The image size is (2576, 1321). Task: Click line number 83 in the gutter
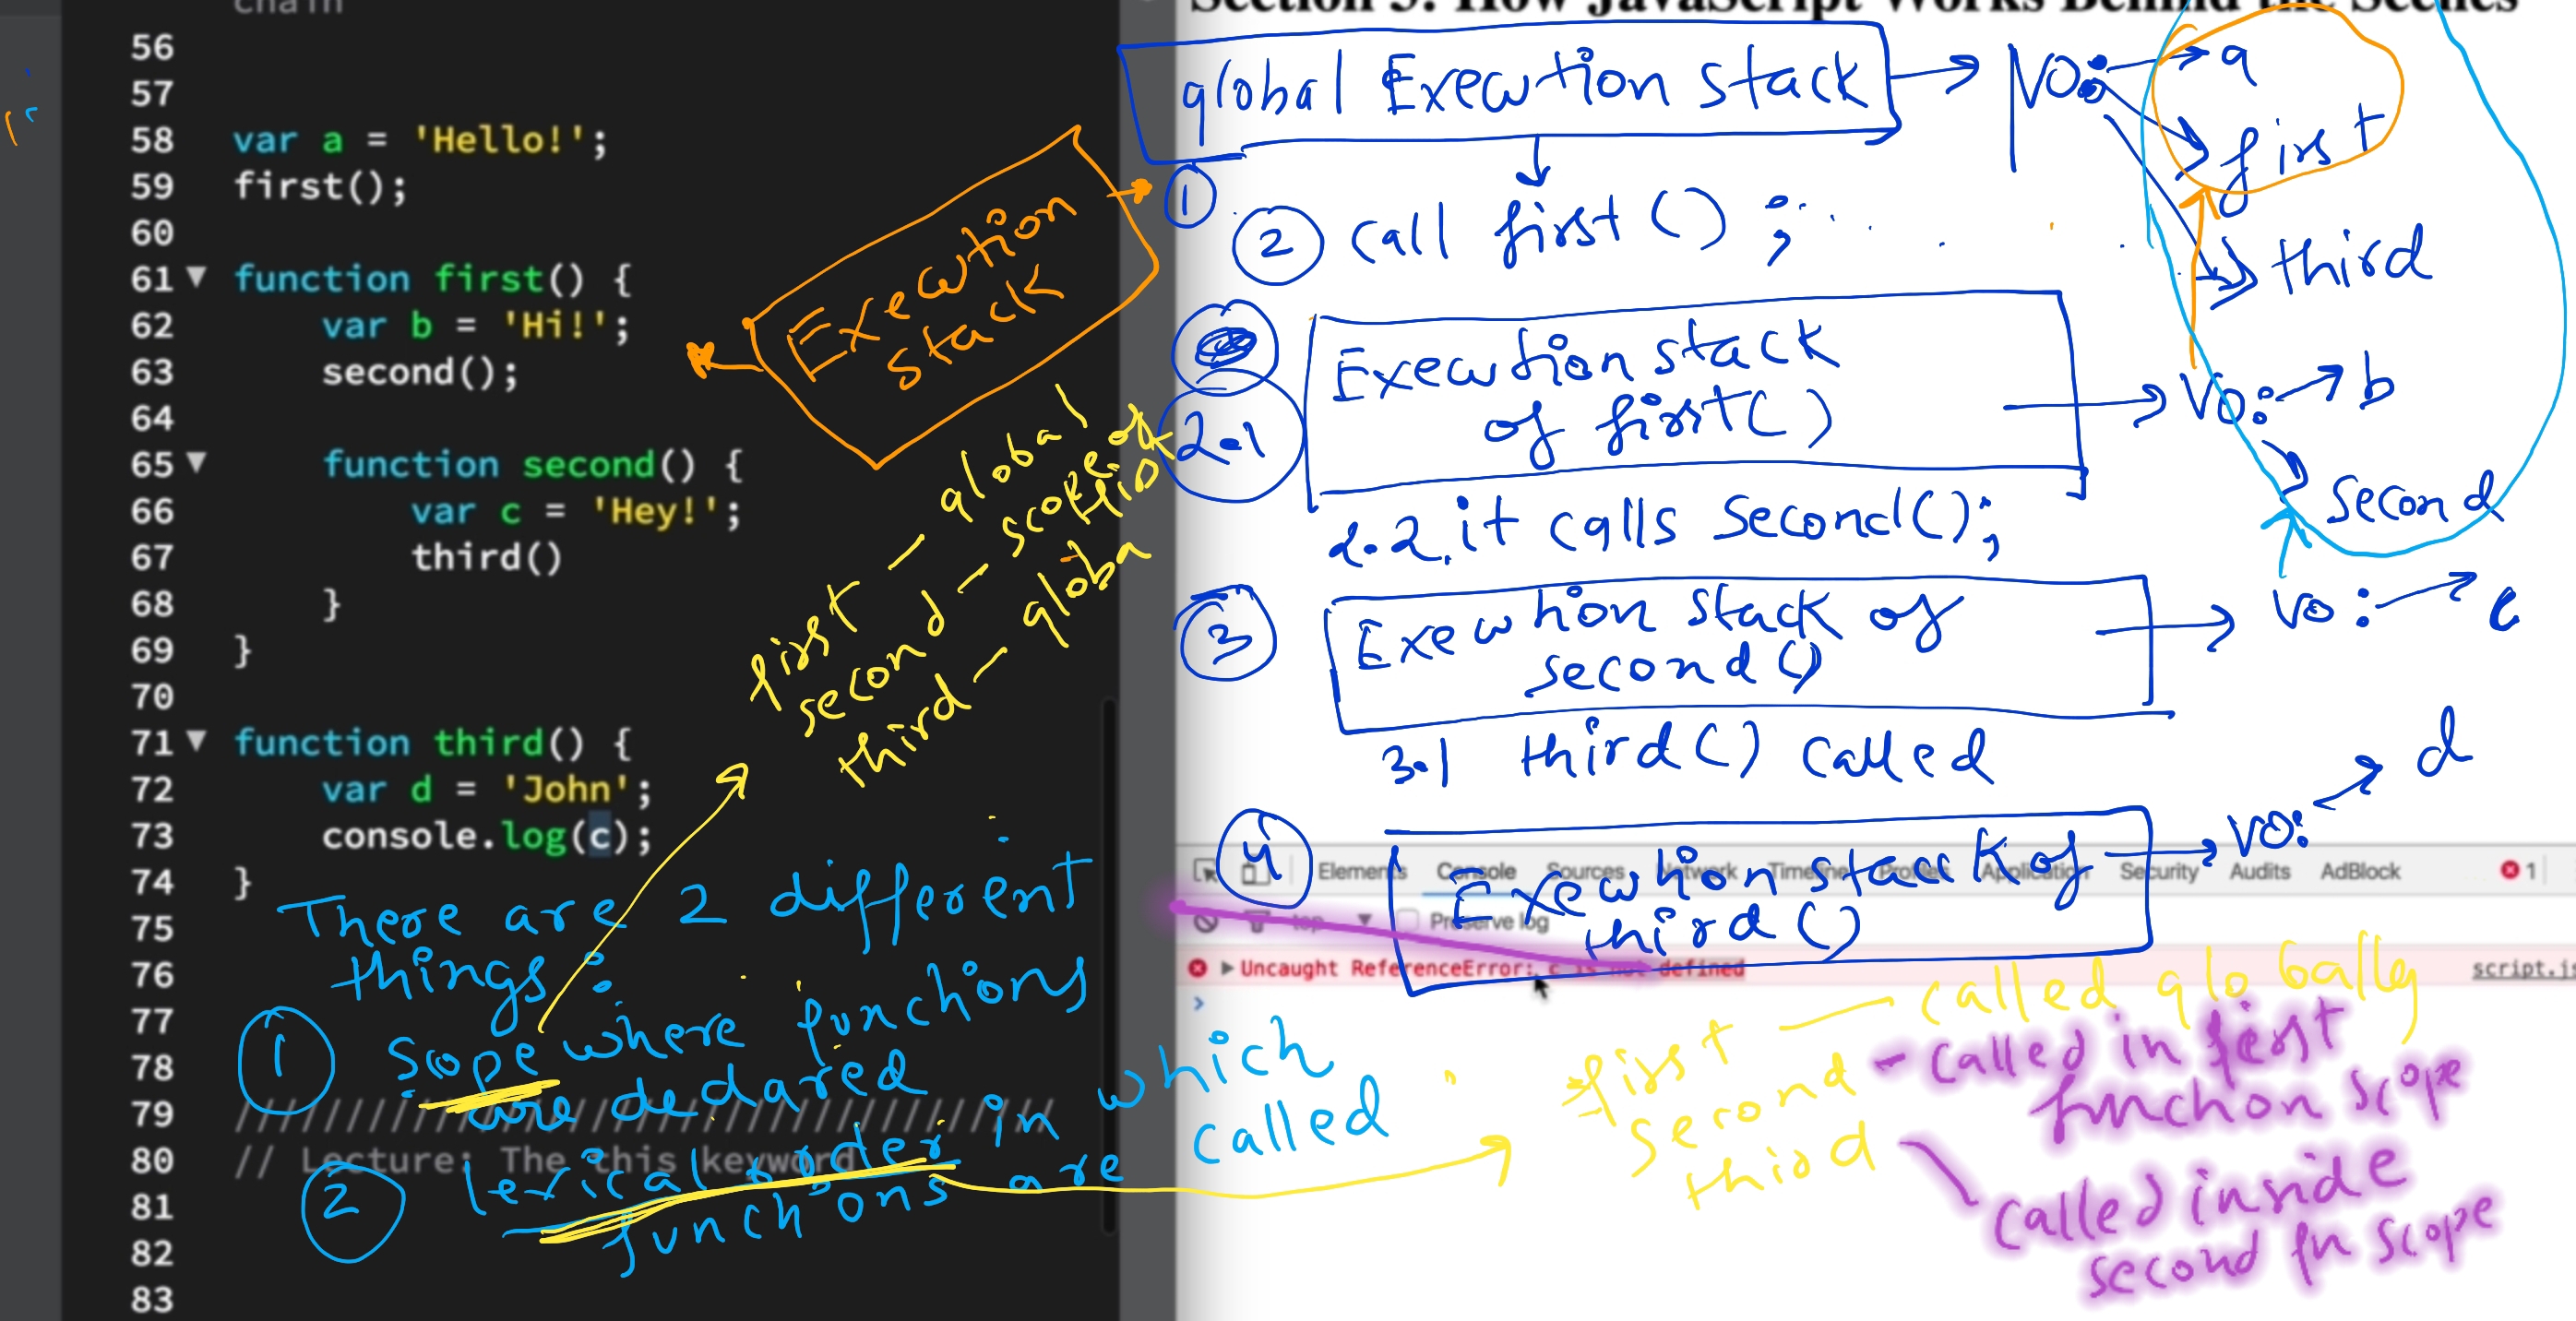coord(152,1299)
